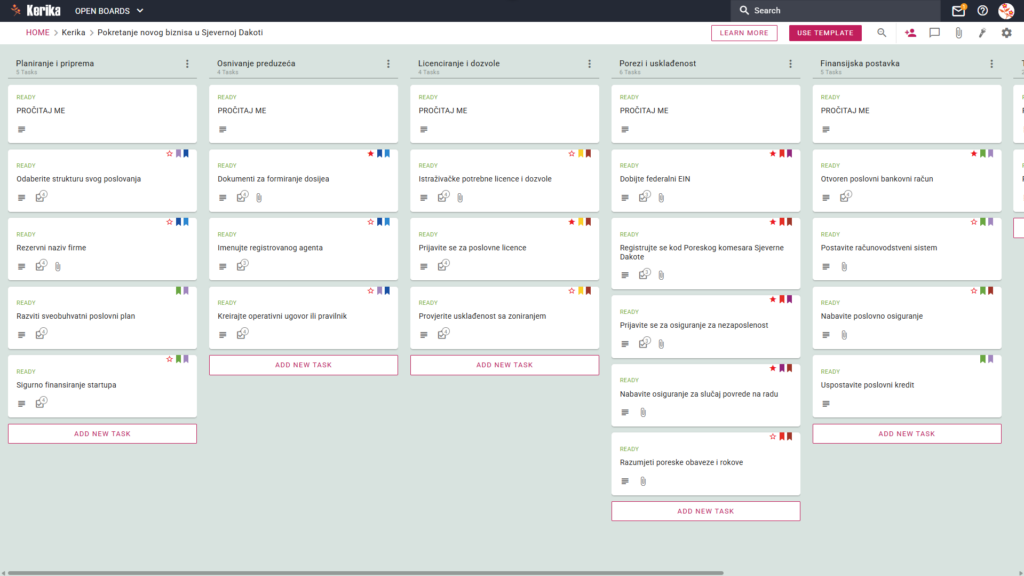The width and height of the screenshot is (1024, 576).
Task: Open the attachment icon on Istraživačke potrebne licence i dozvole
Action: 460,197
